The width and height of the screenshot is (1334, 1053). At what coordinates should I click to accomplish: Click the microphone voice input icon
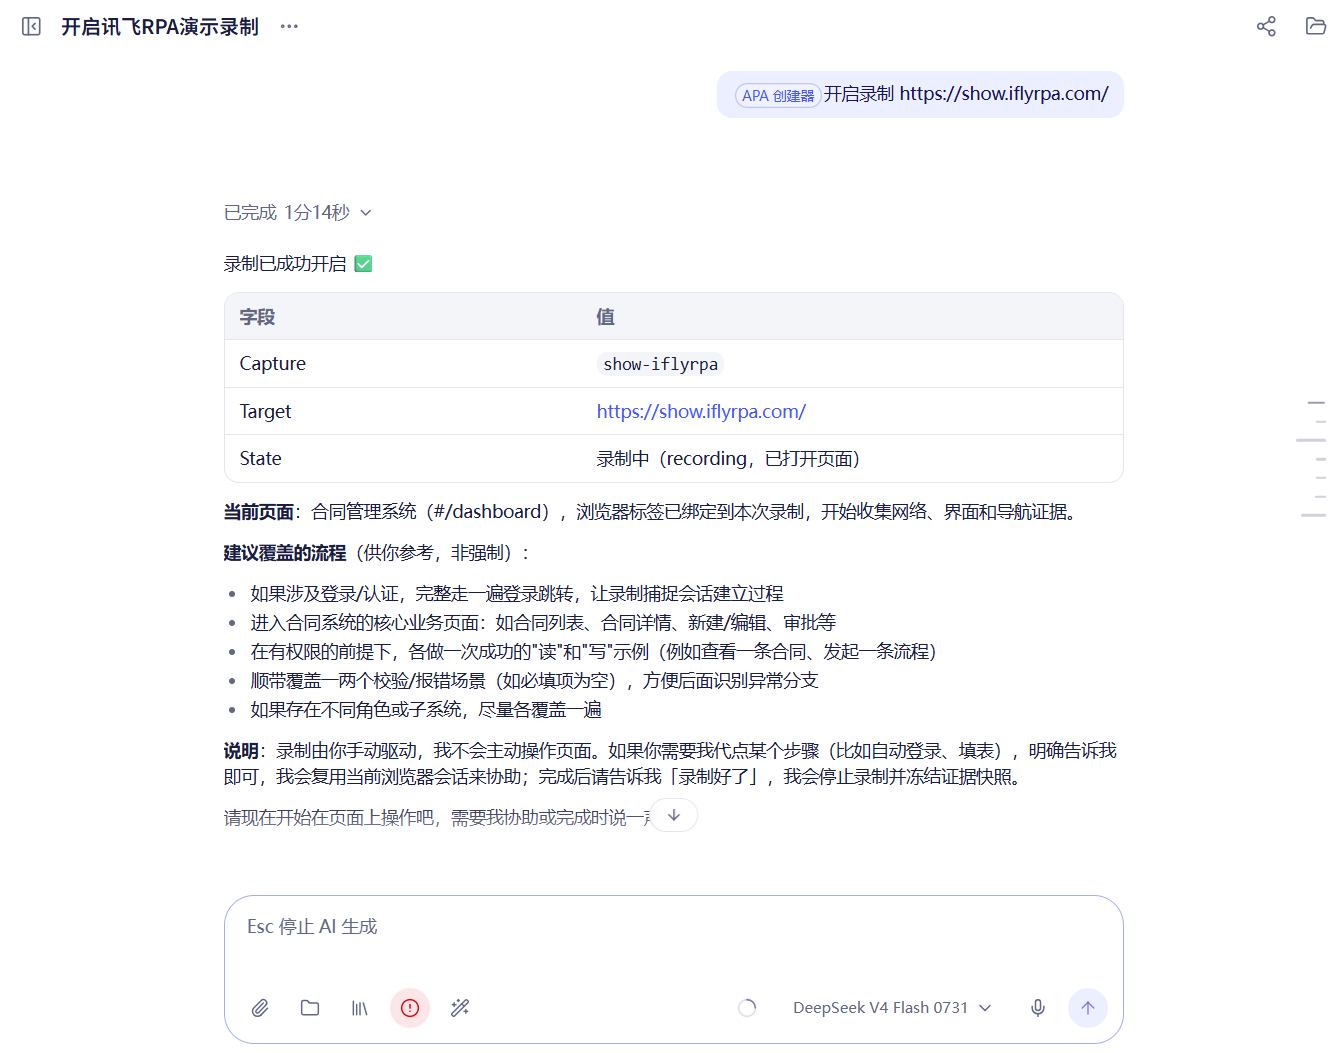[1038, 1008]
